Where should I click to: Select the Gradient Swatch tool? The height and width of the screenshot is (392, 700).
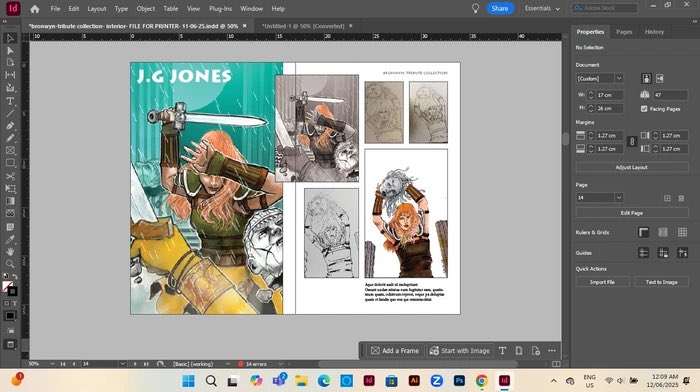(10, 201)
